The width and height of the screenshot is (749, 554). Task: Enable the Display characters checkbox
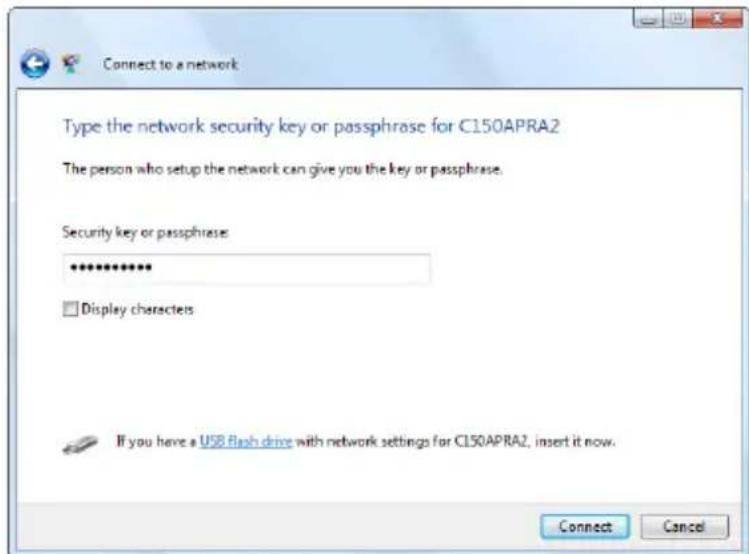tap(70, 309)
